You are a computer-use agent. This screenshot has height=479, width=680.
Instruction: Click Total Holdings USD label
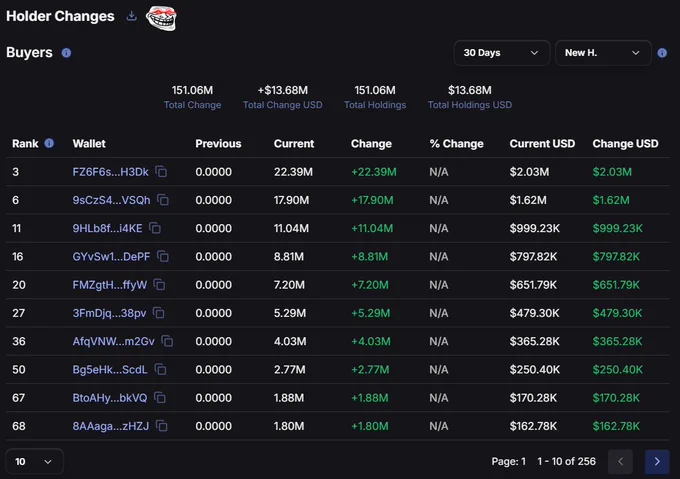point(470,105)
